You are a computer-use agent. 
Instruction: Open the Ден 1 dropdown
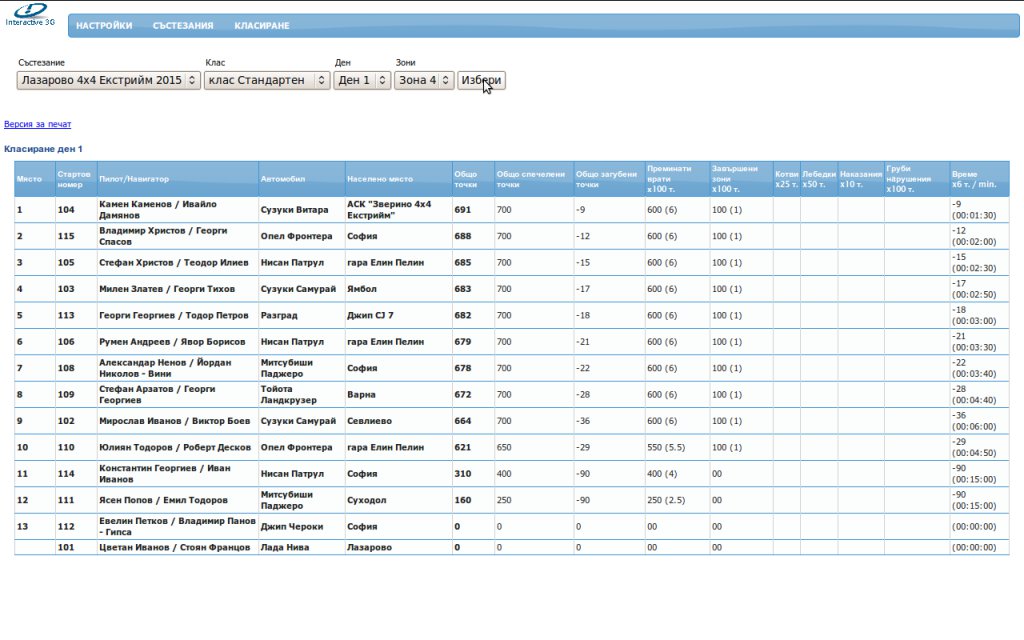point(362,80)
